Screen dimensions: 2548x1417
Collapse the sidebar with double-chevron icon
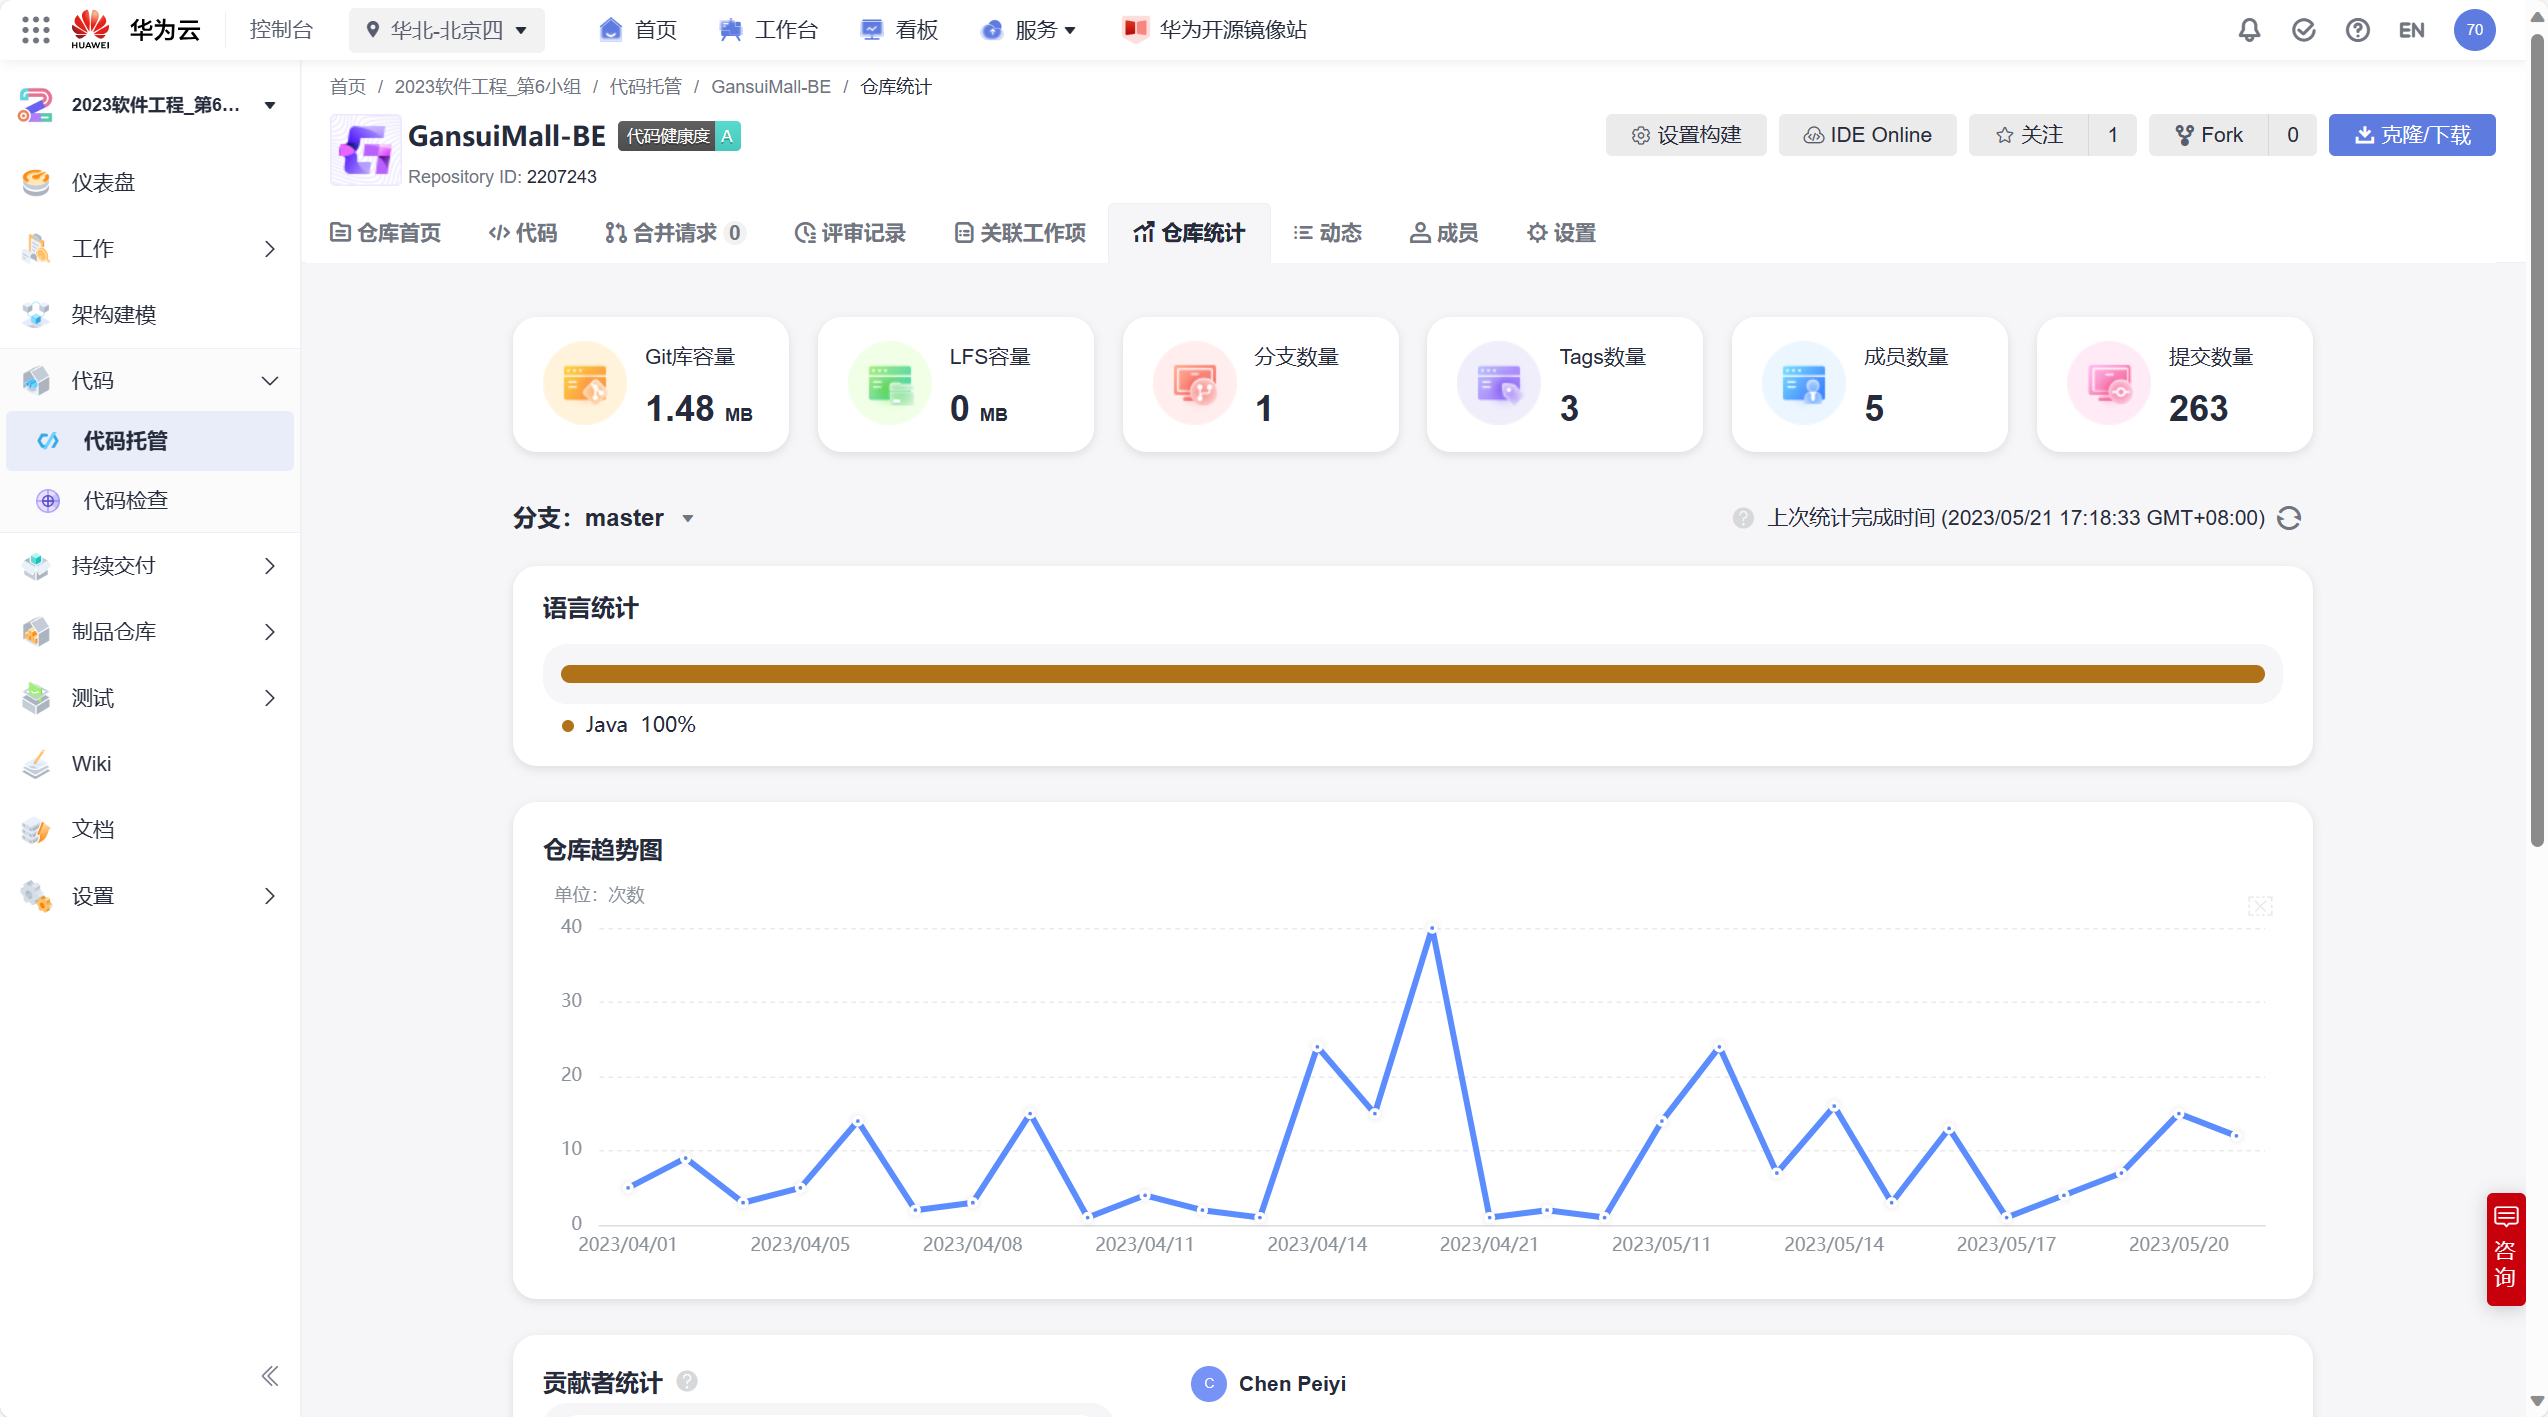tap(269, 1376)
